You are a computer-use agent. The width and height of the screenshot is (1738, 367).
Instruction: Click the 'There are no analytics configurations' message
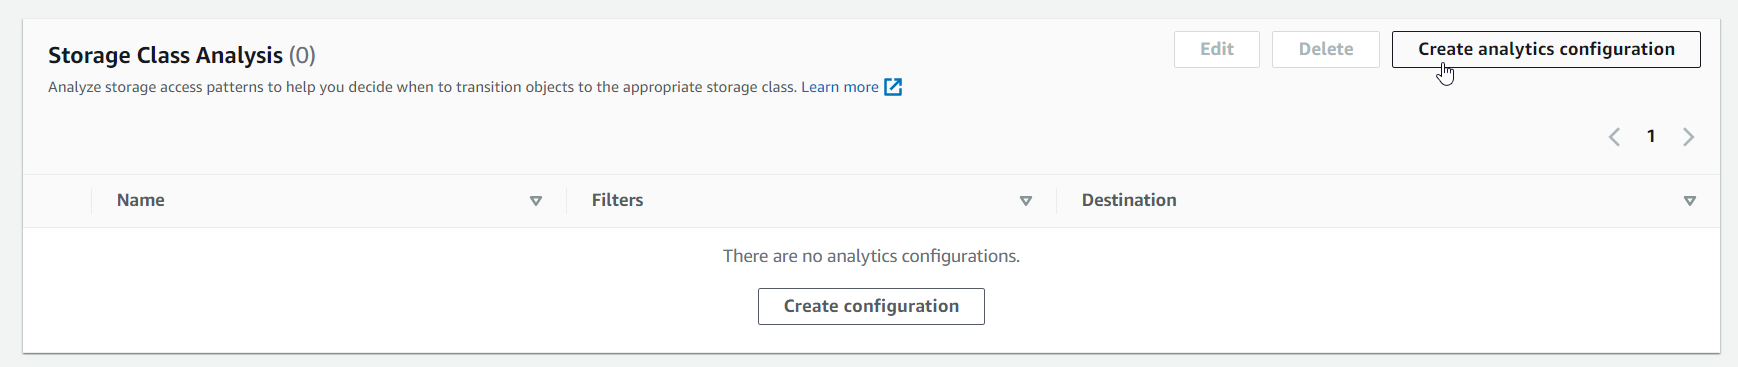pos(871,256)
